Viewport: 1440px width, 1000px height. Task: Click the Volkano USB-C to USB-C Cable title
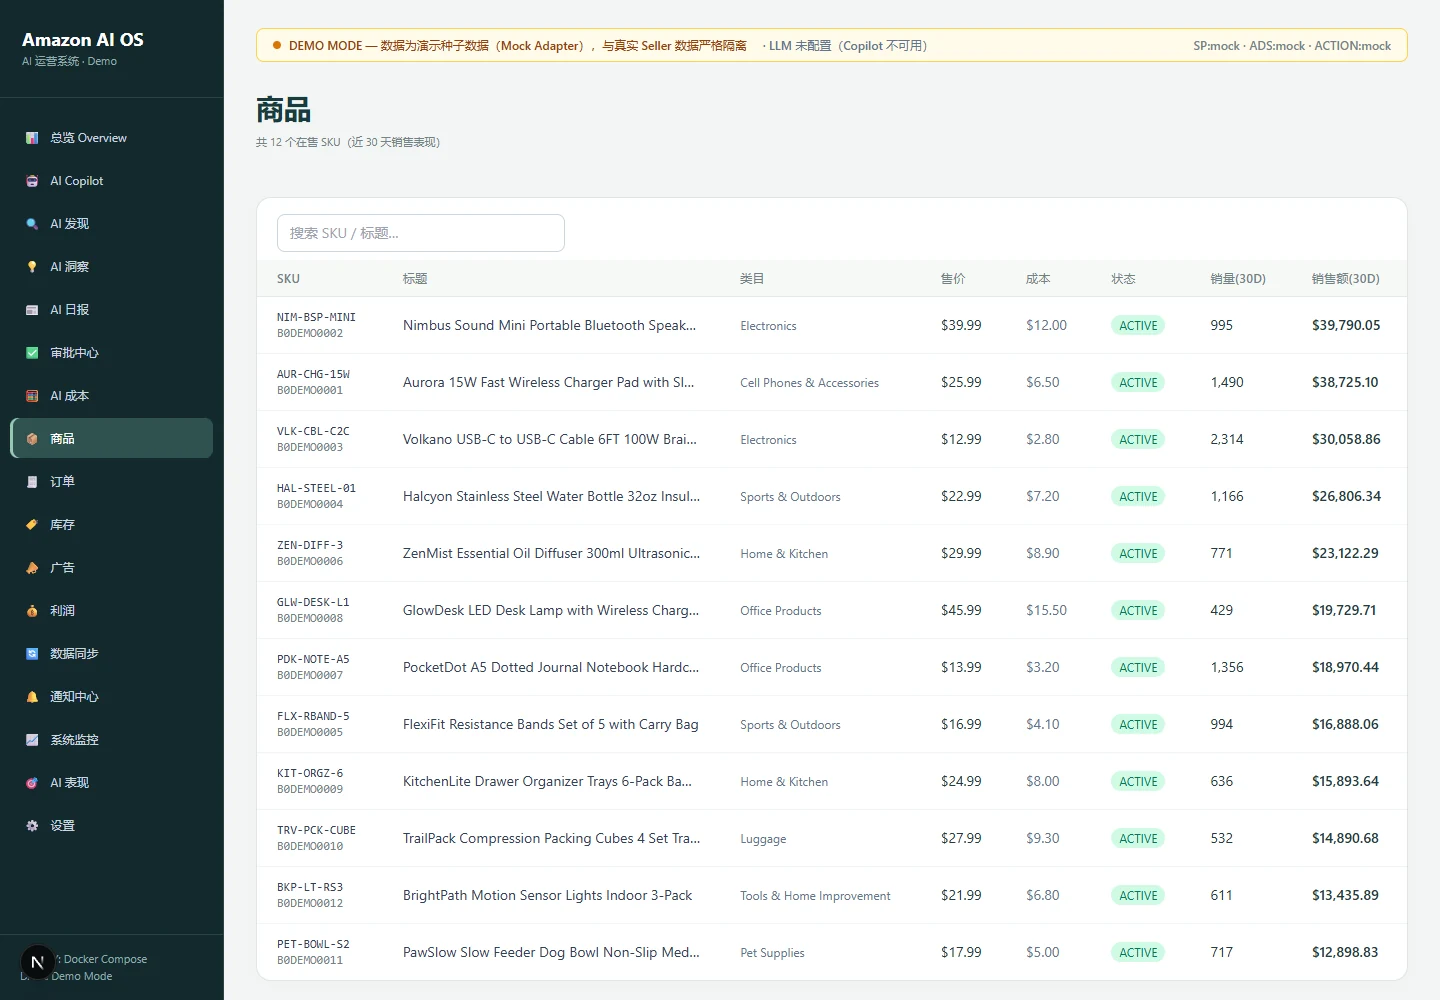point(550,439)
